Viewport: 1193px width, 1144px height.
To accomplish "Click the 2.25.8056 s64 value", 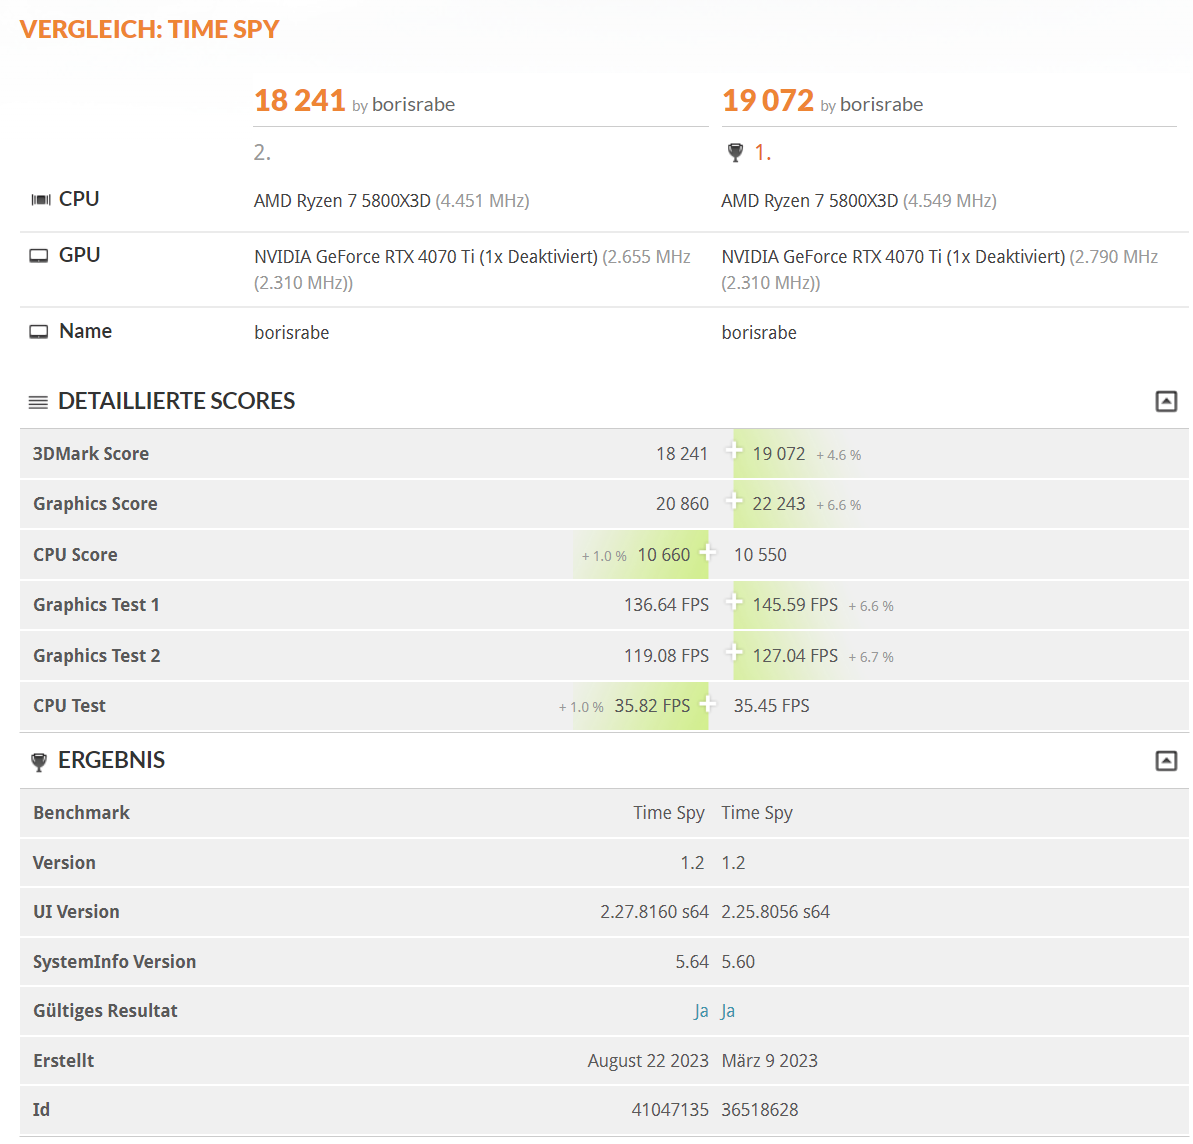I will [775, 911].
